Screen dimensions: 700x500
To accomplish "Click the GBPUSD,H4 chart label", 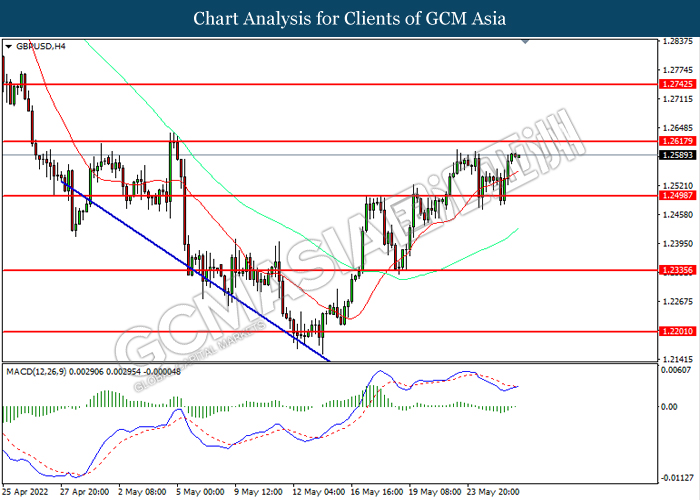I will click(x=41, y=46).
